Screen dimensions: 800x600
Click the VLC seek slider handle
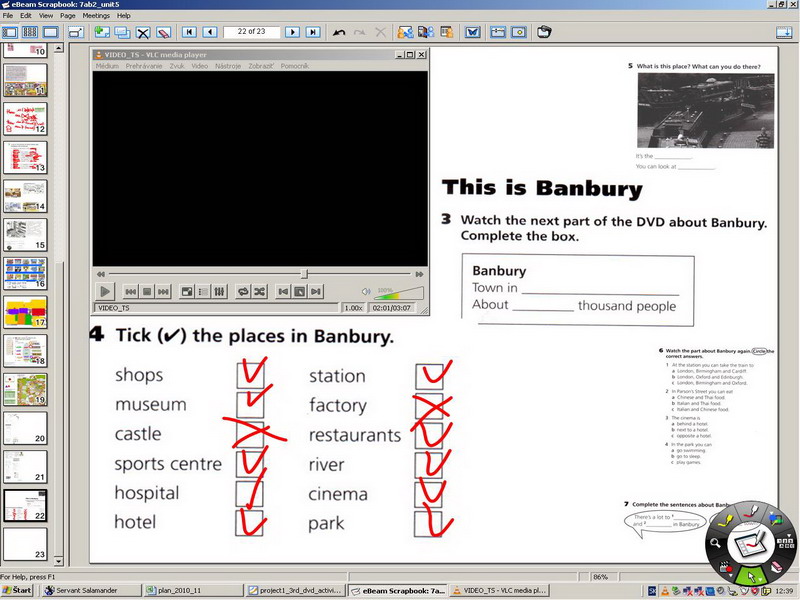click(304, 274)
